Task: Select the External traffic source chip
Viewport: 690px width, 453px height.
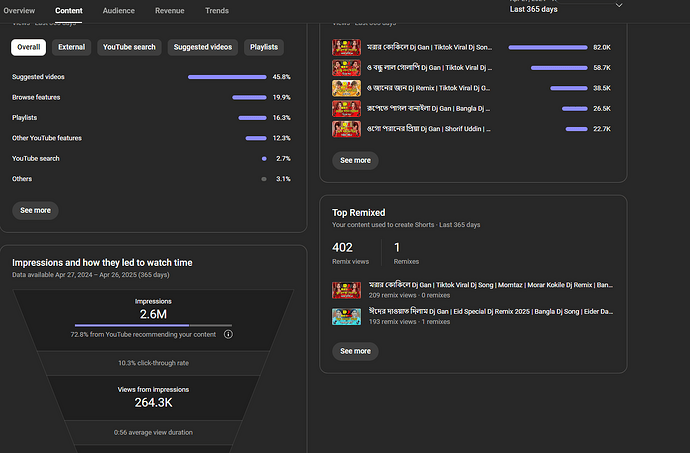Action: pyautogui.click(x=71, y=47)
